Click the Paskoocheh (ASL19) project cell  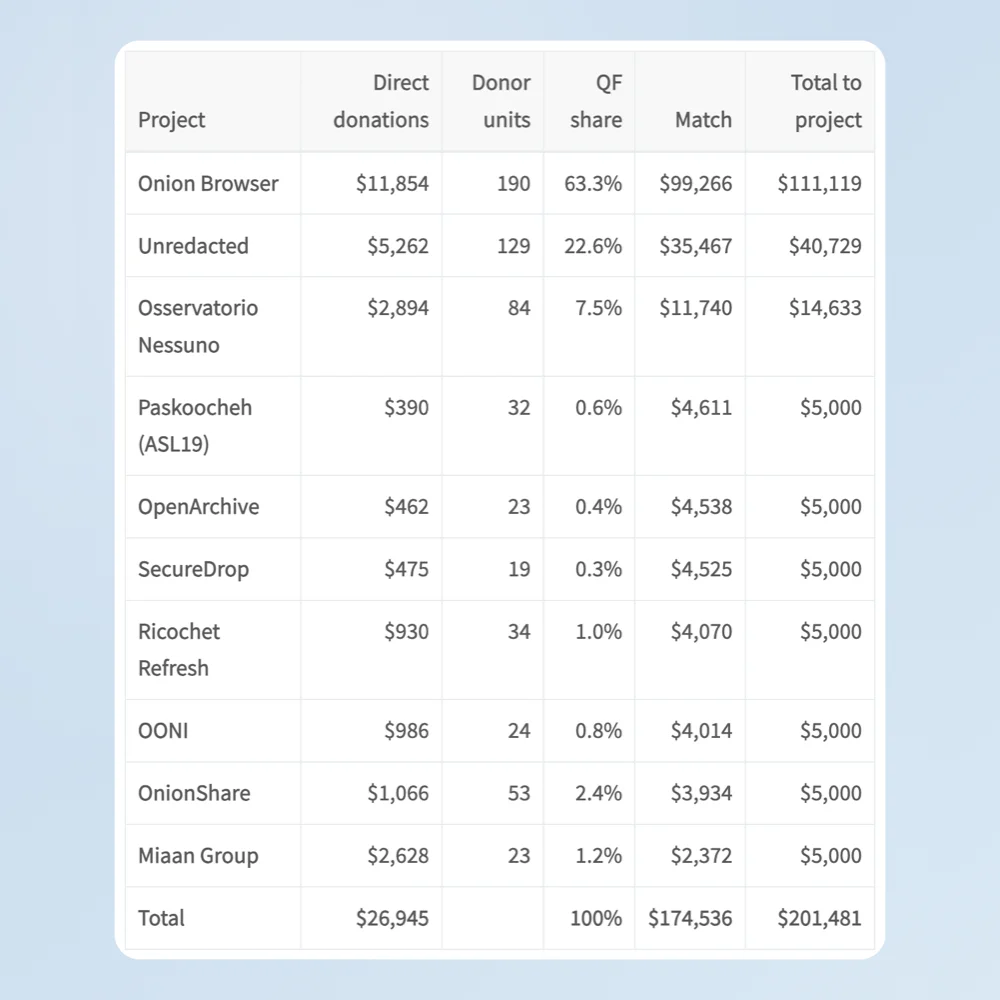[x=195, y=426]
